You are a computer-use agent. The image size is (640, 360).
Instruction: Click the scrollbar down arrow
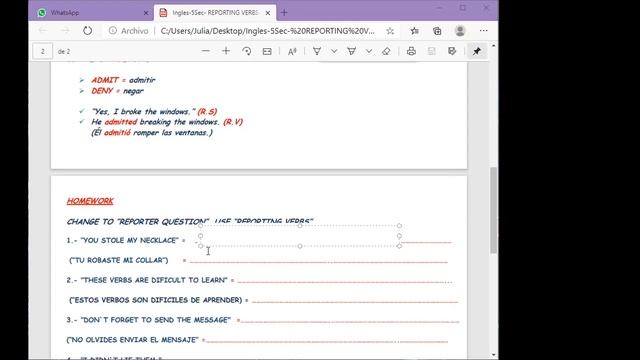(493, 355)
